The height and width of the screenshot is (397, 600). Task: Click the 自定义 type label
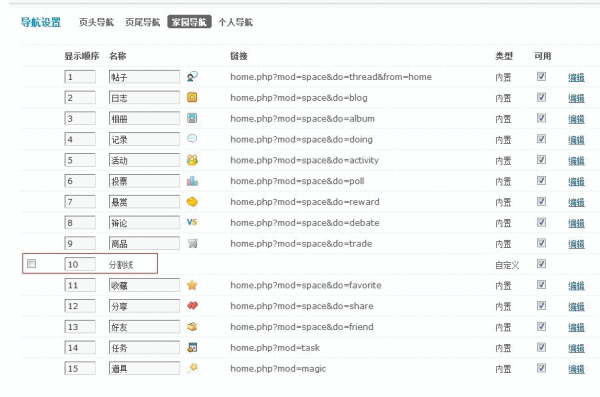507,265
